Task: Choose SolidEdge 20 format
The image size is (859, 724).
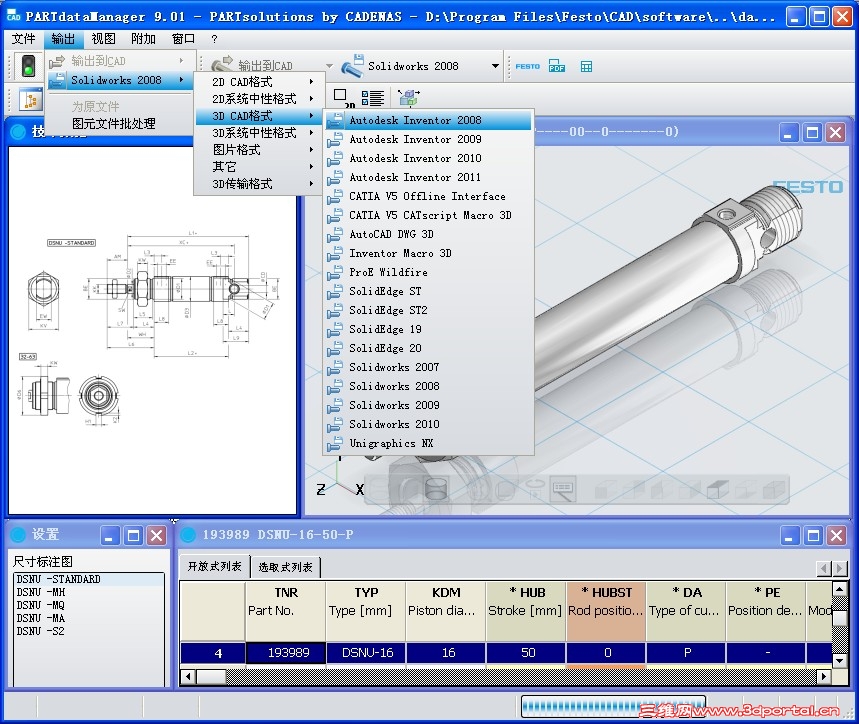Action: point(428,348)
